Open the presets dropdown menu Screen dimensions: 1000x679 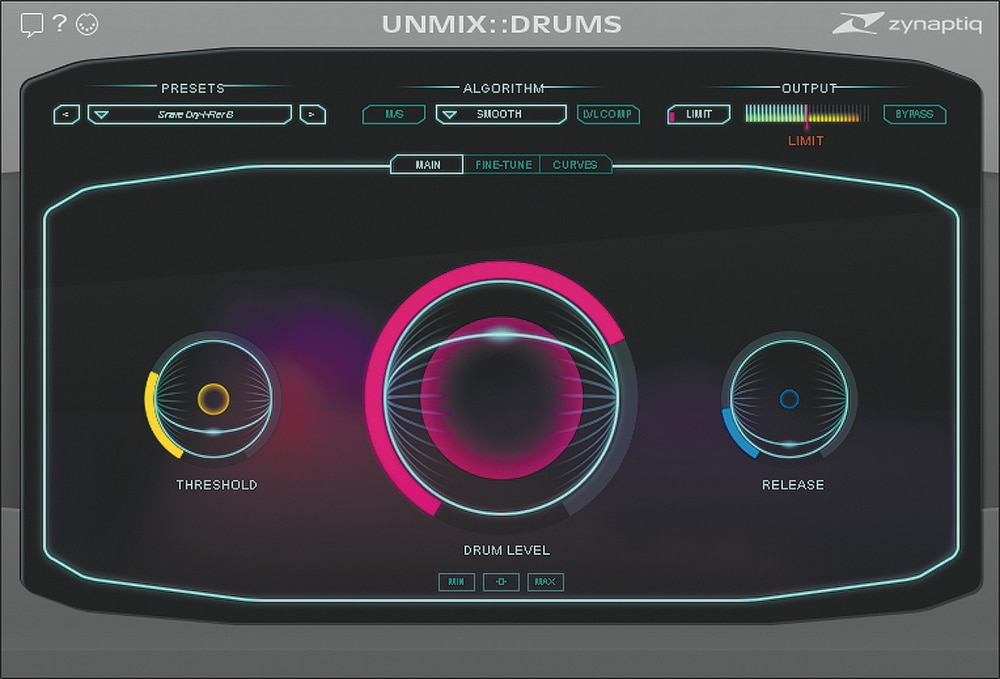pyautogui.click(x=189, y=115)
